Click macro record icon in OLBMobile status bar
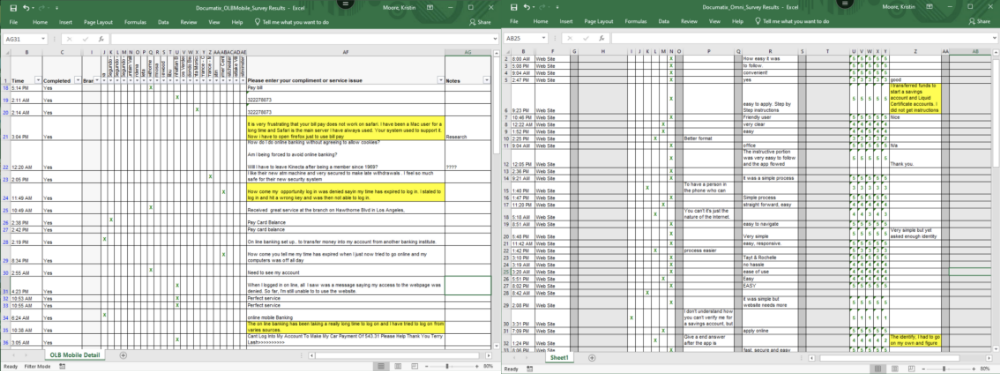The height and width of the screenshot is (374, 1000). [62, 366]
